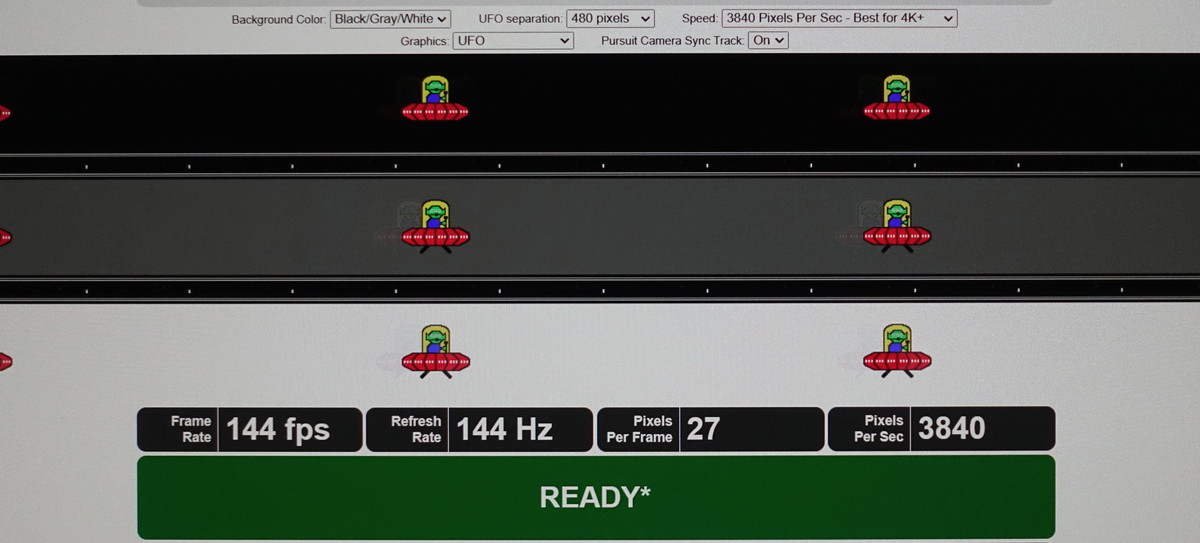Click the left UFO on the black band
The width and height of the screenshot is (1200, 543).
[435, 99]
